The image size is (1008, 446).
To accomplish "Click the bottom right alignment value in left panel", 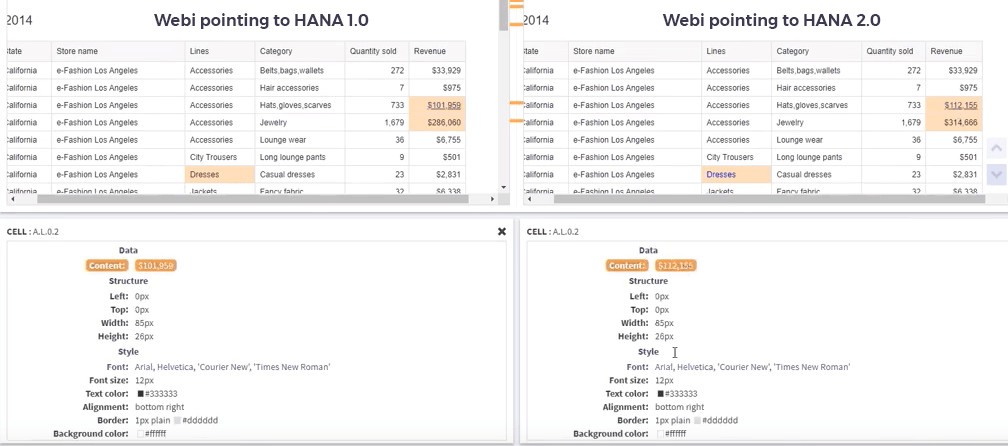I will tap(159, 407).
